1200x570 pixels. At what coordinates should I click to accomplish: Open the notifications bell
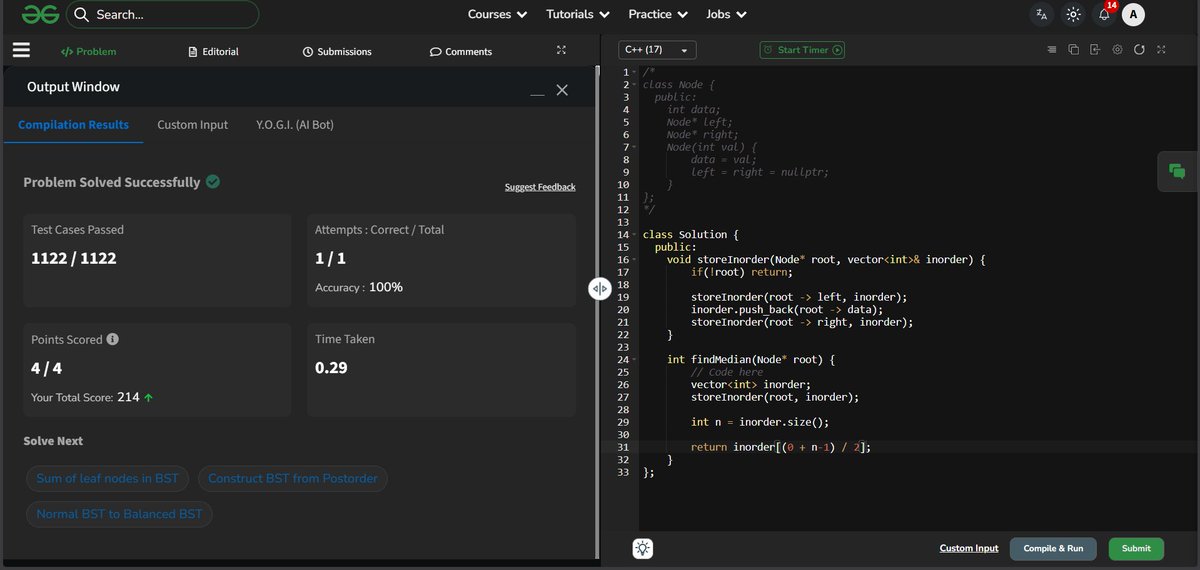(1104, 15)
